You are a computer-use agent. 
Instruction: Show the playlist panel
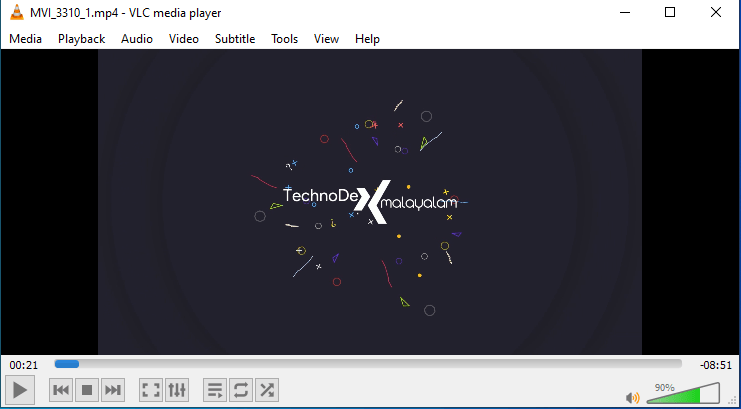[215, 390]
